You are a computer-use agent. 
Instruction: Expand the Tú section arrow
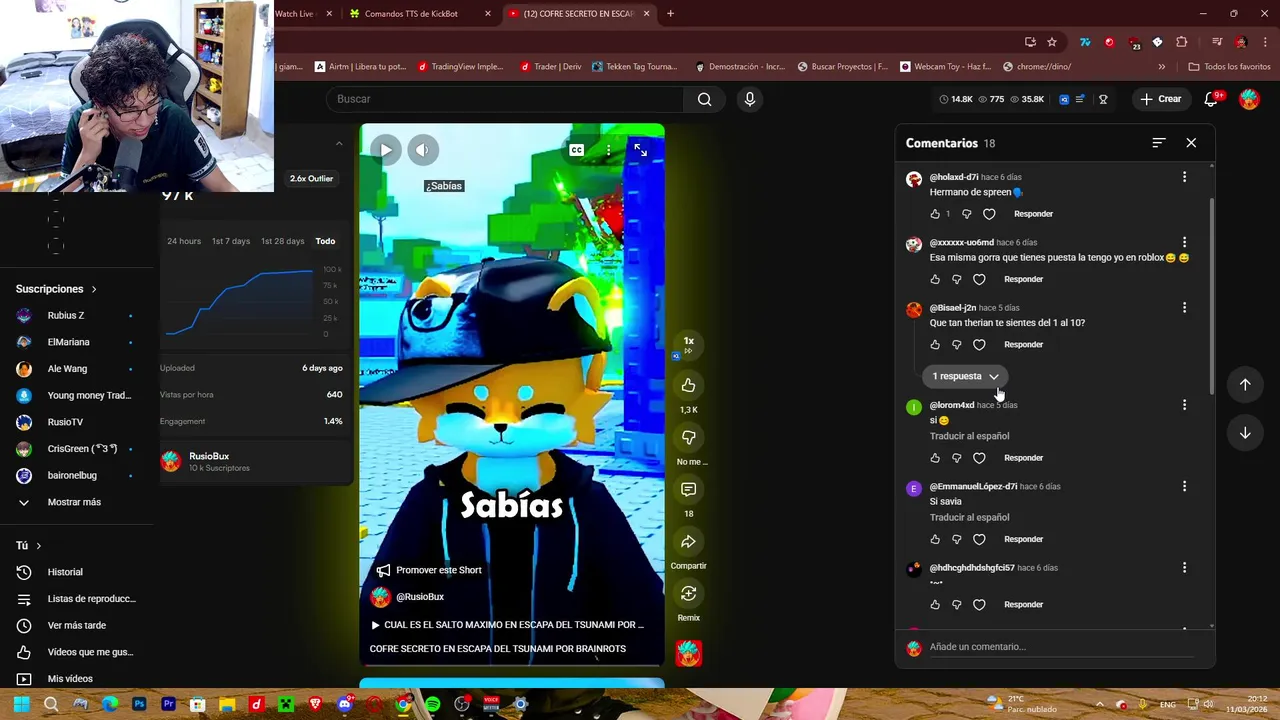tap(38, 546)
